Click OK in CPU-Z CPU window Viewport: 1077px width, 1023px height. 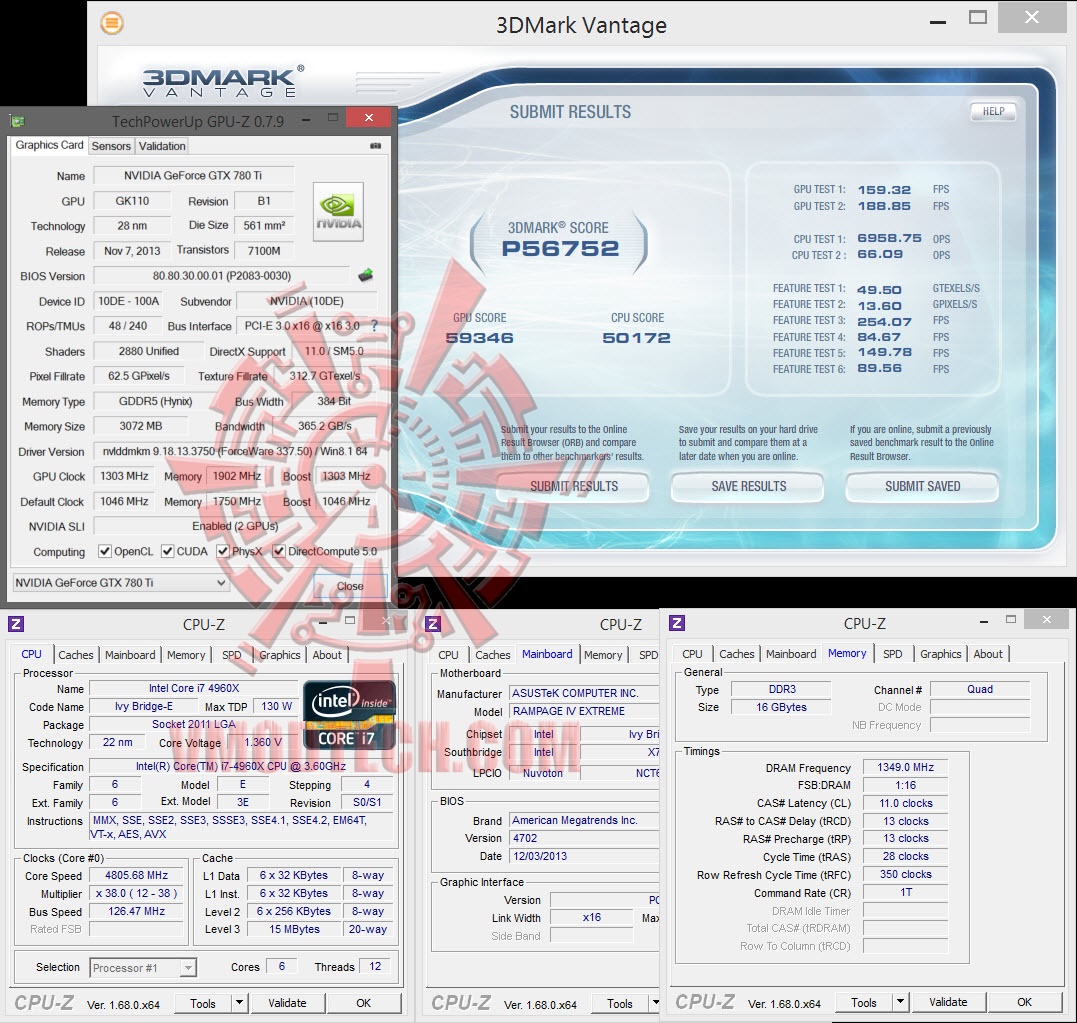click(363, 1003)
